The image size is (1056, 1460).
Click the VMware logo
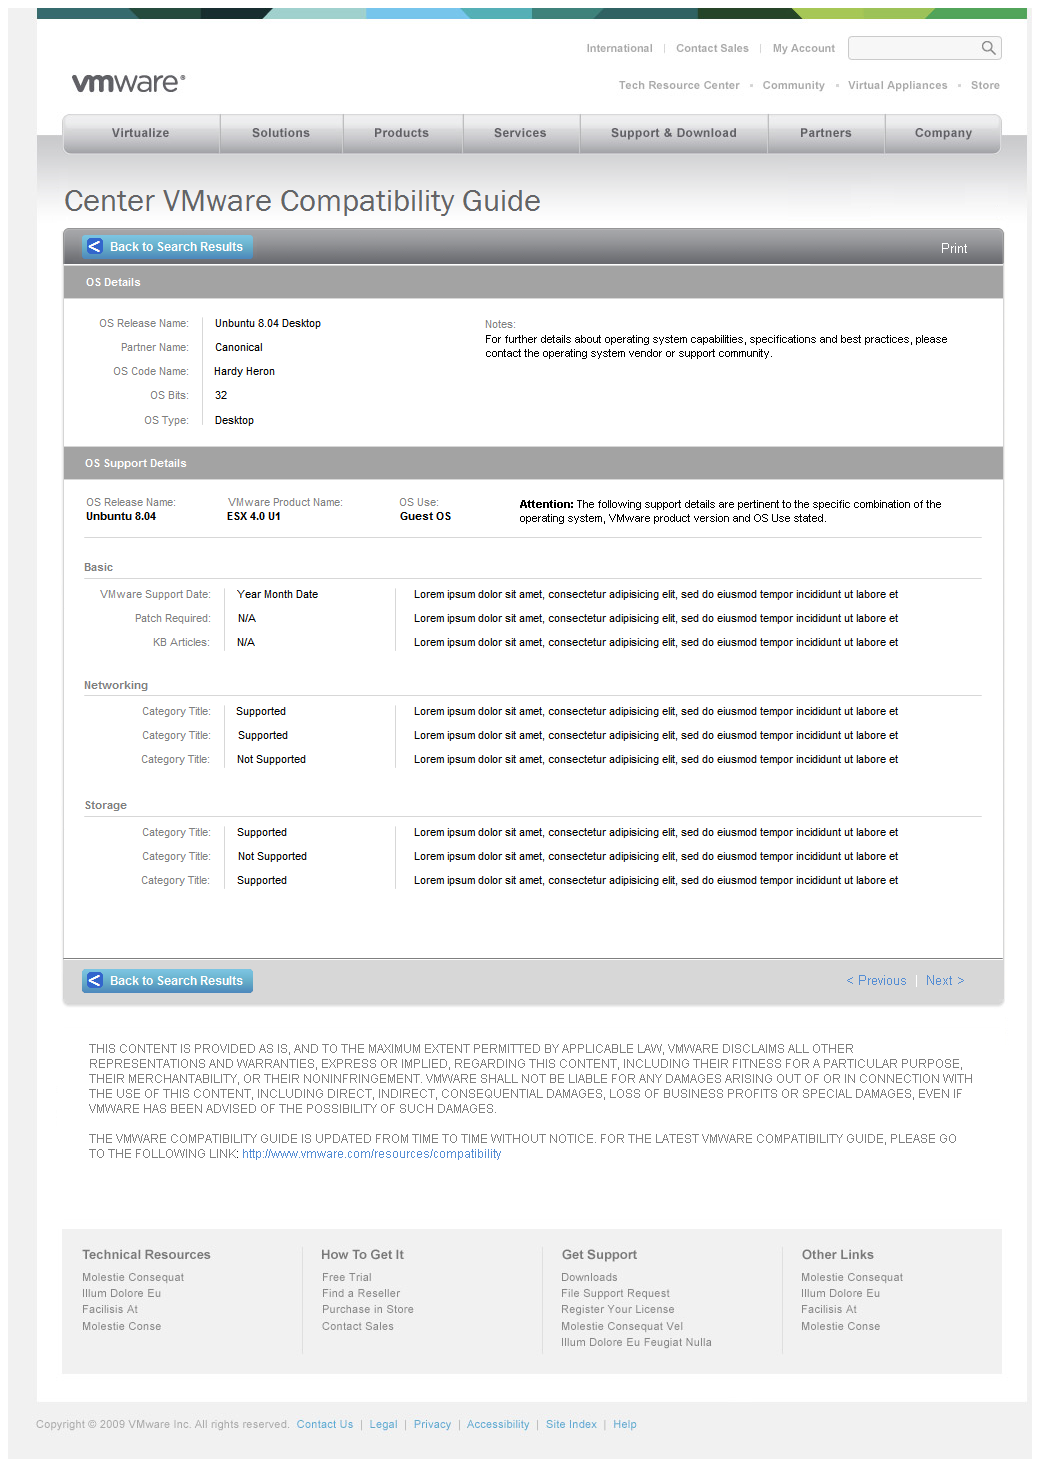point(128,83)
